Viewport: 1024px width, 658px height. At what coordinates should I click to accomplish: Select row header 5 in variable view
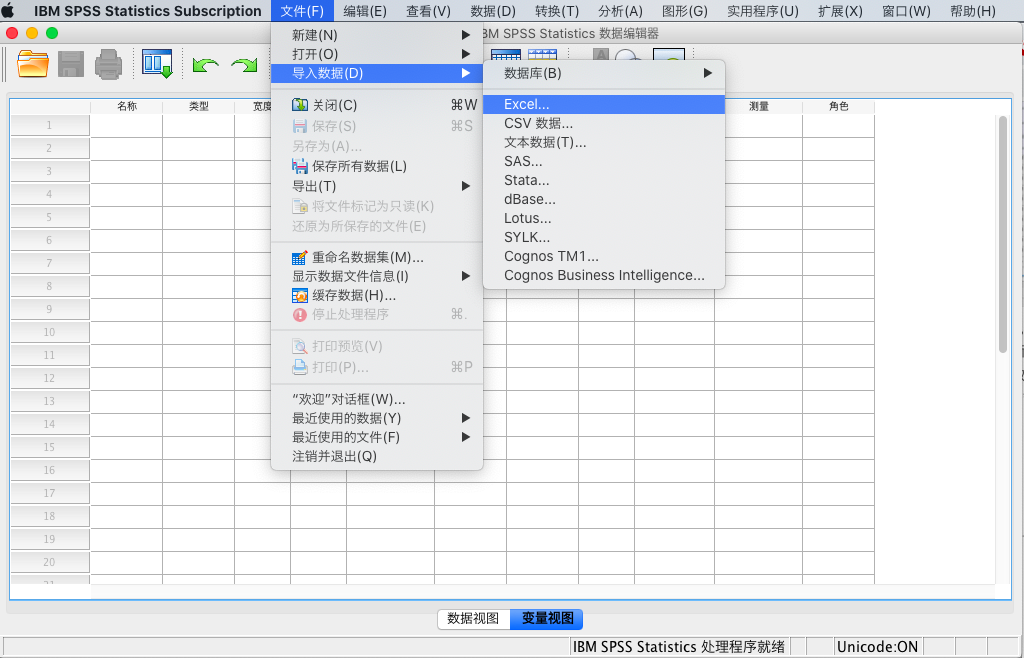pyautogui.click(x=50, y=217)
